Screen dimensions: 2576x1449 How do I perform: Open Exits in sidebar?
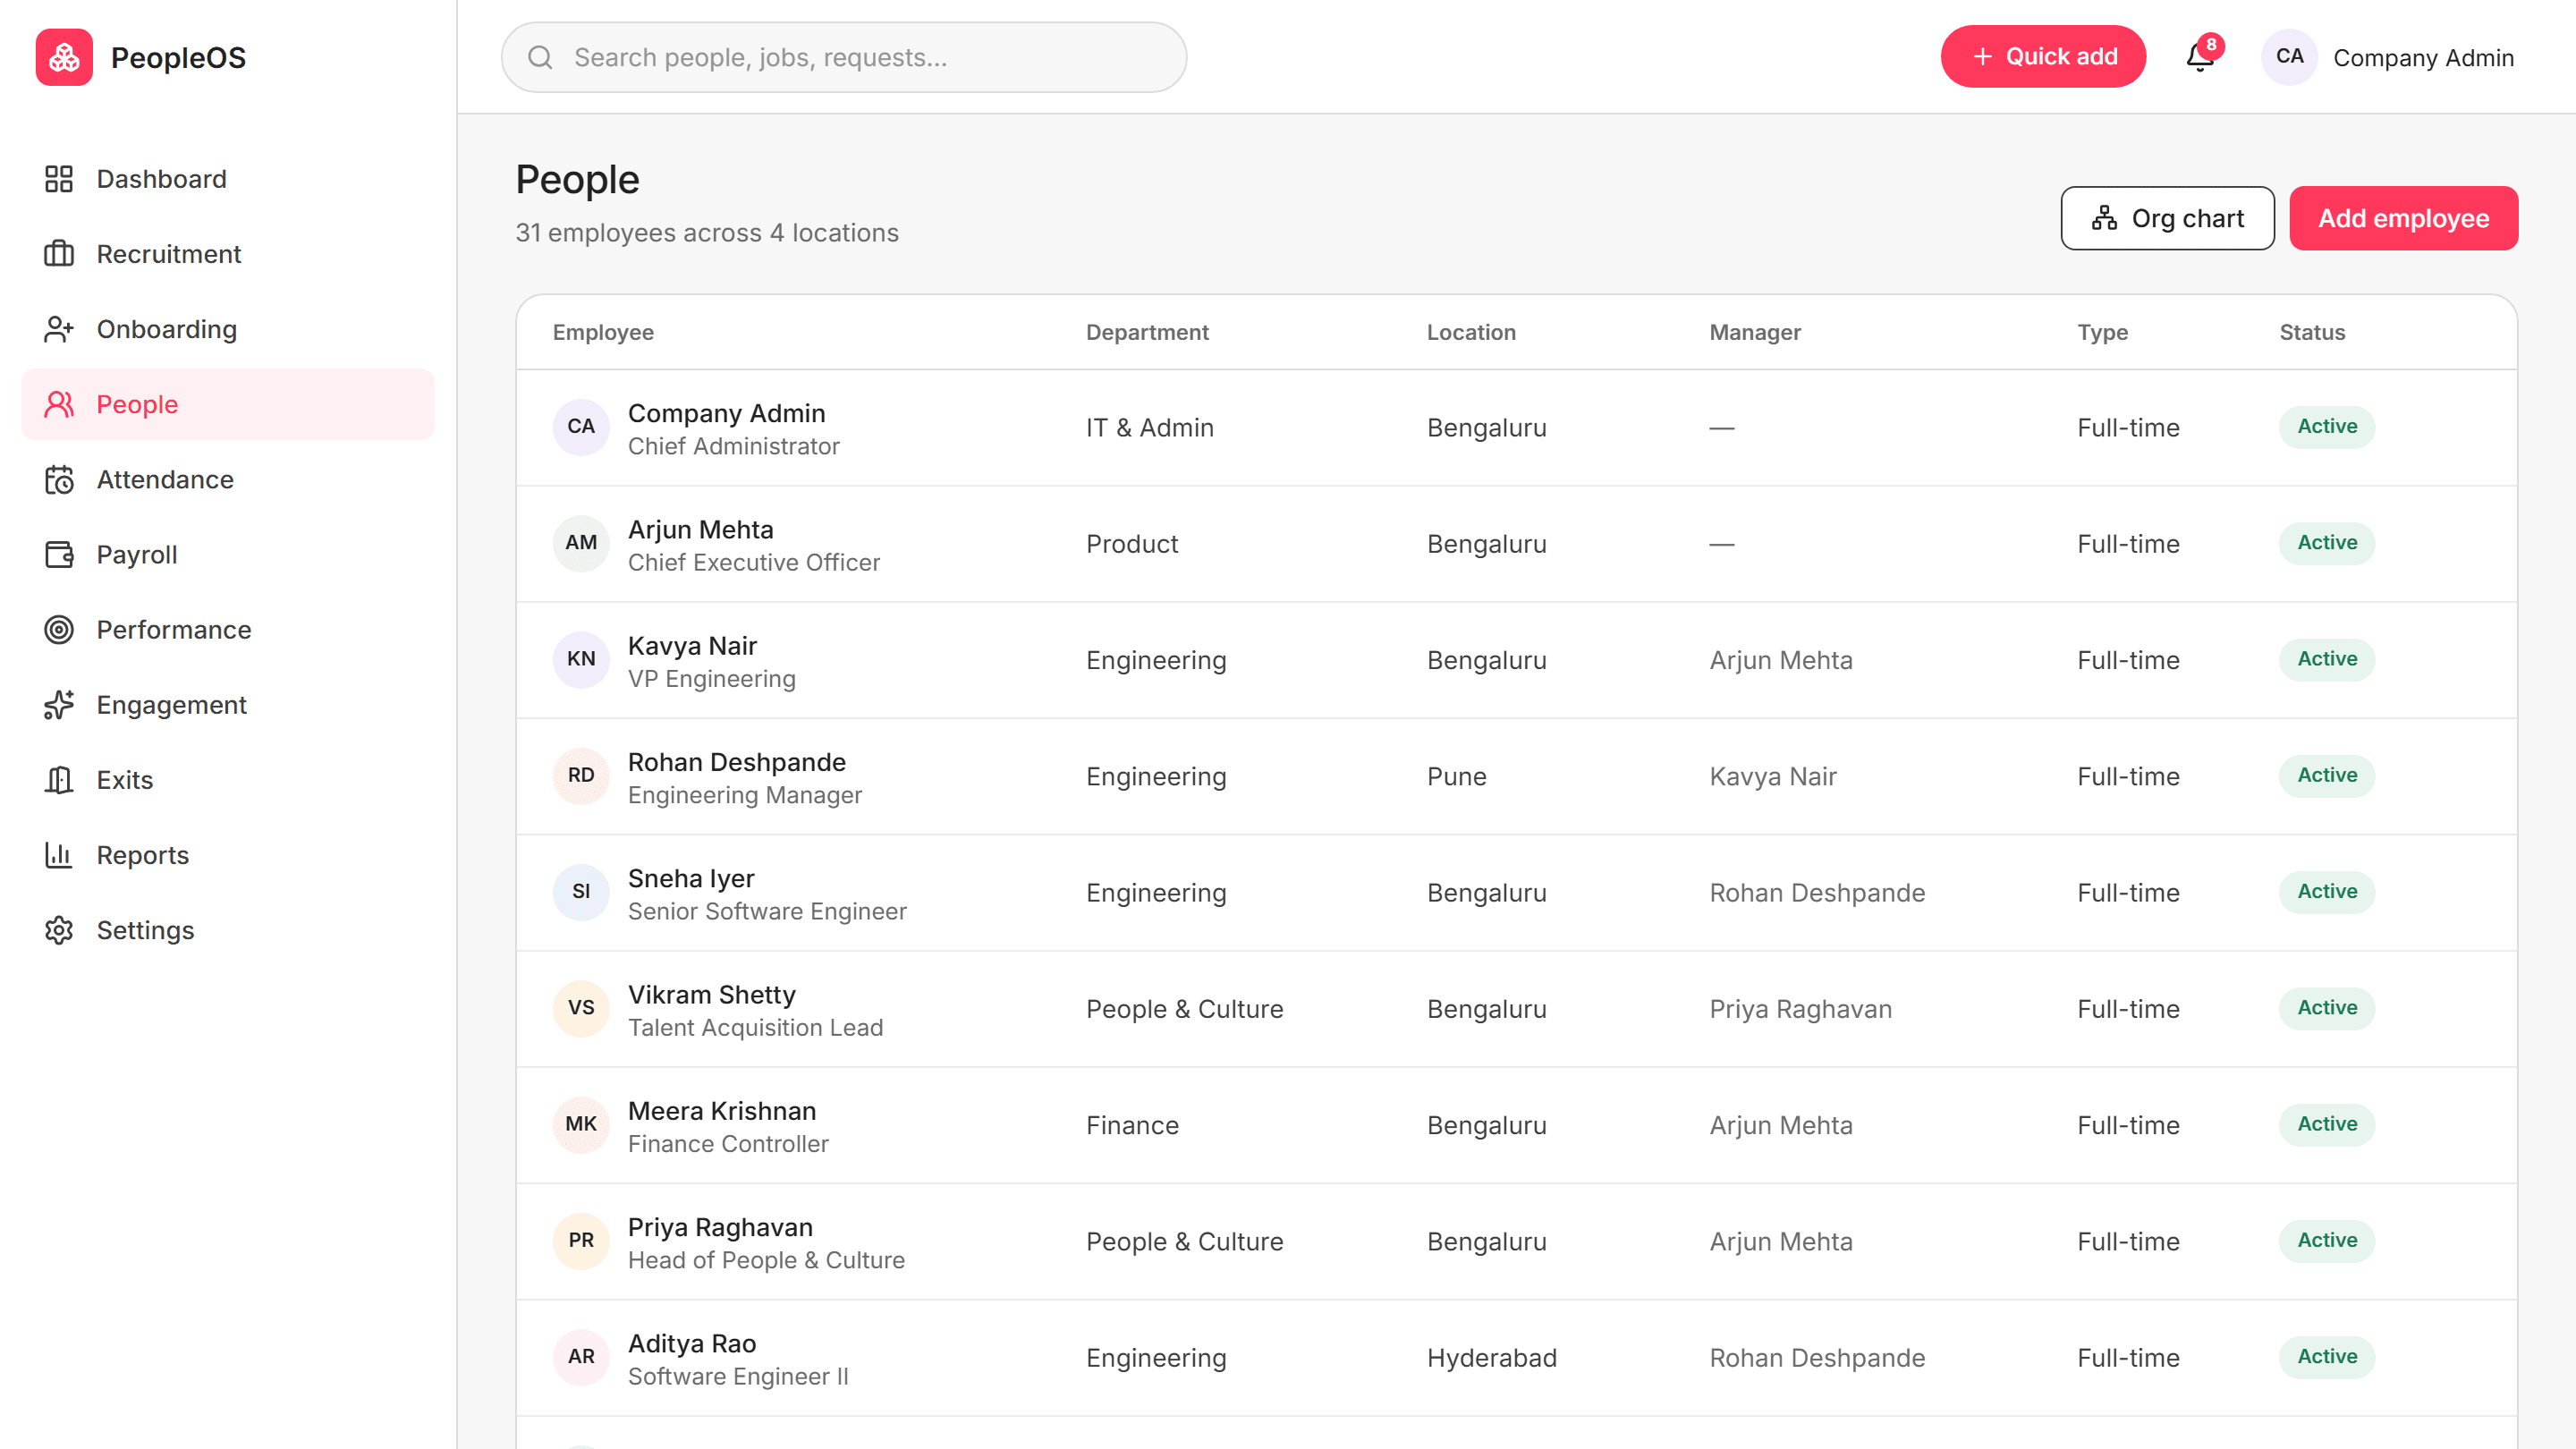point(228,780)
